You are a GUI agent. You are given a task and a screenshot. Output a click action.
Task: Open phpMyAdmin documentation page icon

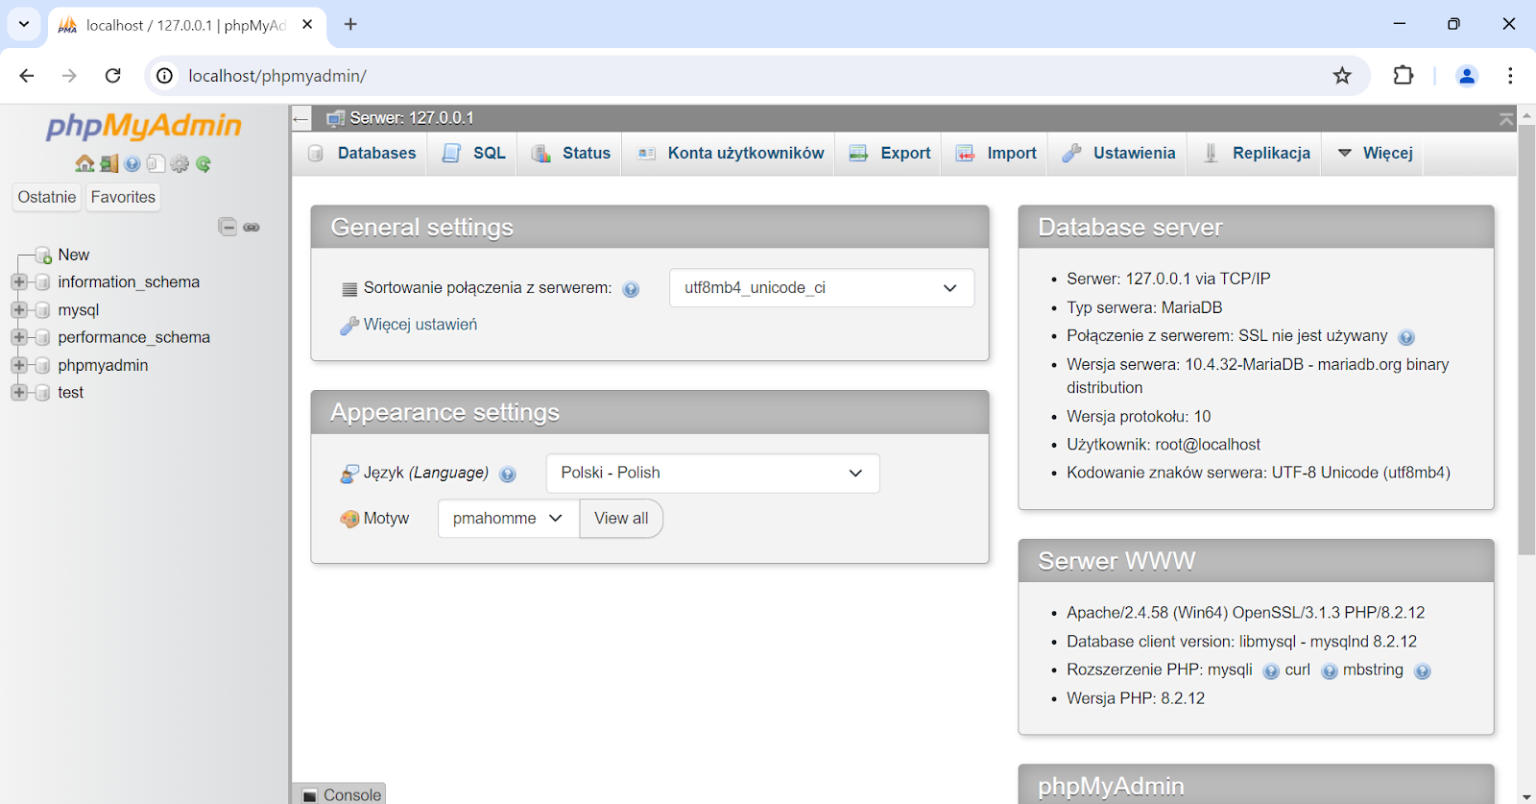click(156, 163)
